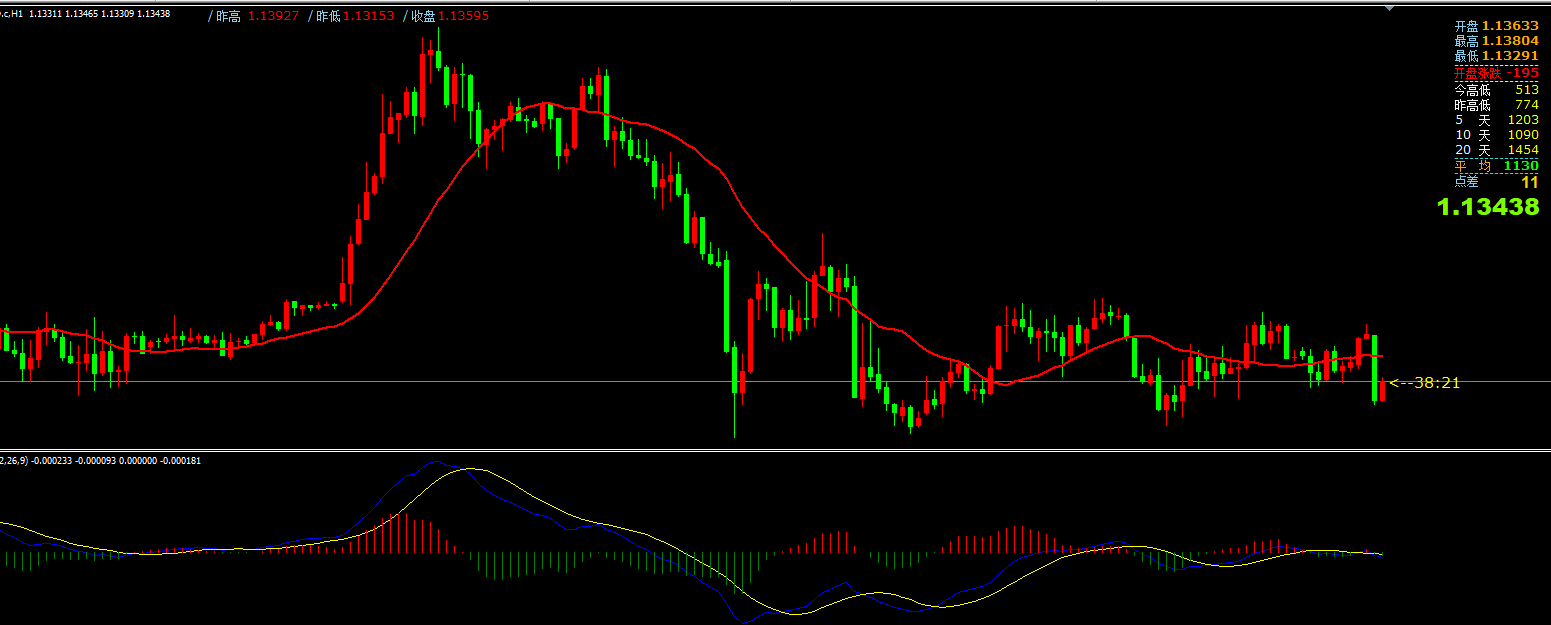This screenshot has height=625, width=1551.
Task: Select the H1 OHLC header text at top-left
Action: [86, 14]
